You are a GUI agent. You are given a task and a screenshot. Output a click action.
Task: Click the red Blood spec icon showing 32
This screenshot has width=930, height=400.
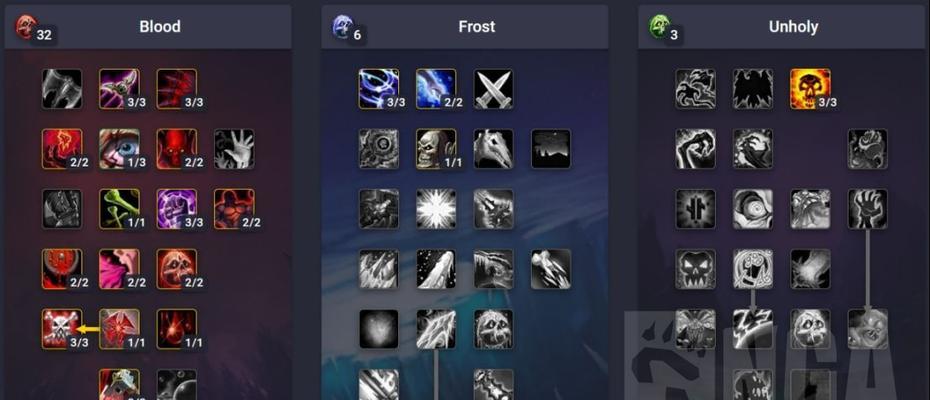[26, 26]
